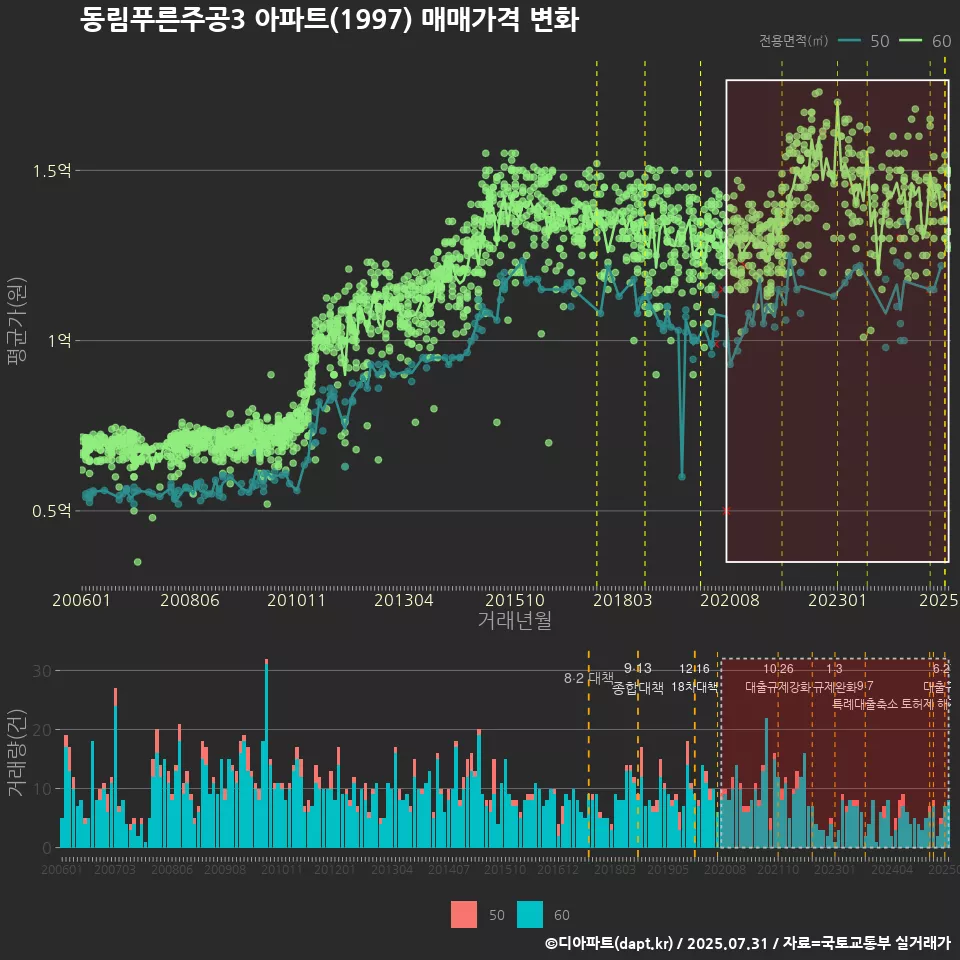Image resolution: width=960 pixels, height=960 pixels.
Task: Click the 거래년월 axis title
Action: pos(515,620)
